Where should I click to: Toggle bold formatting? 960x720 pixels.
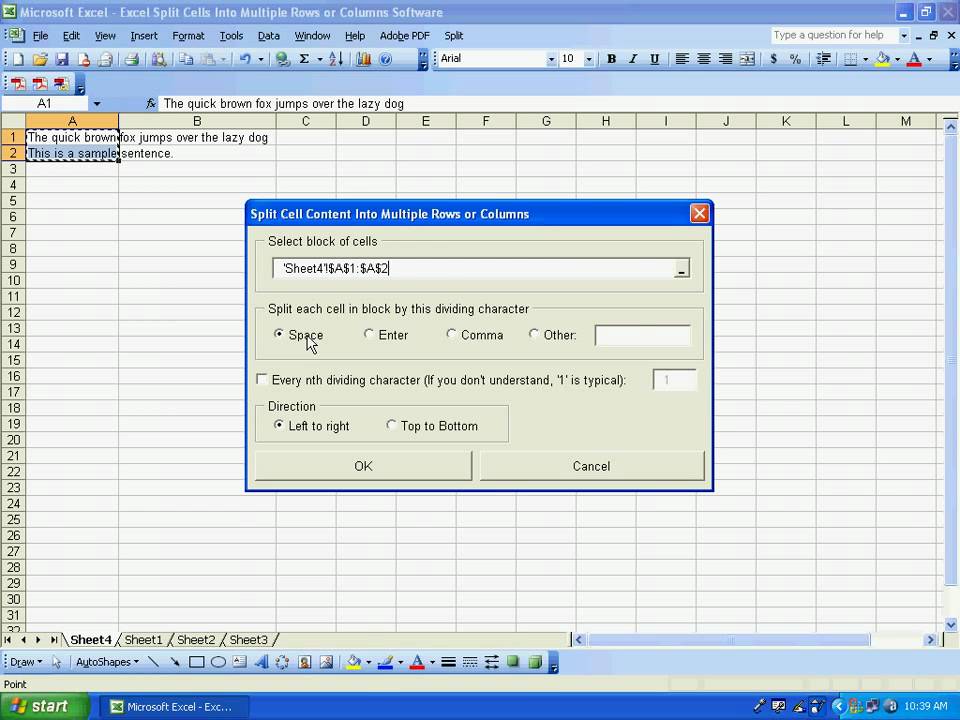(x=611, y=59)
